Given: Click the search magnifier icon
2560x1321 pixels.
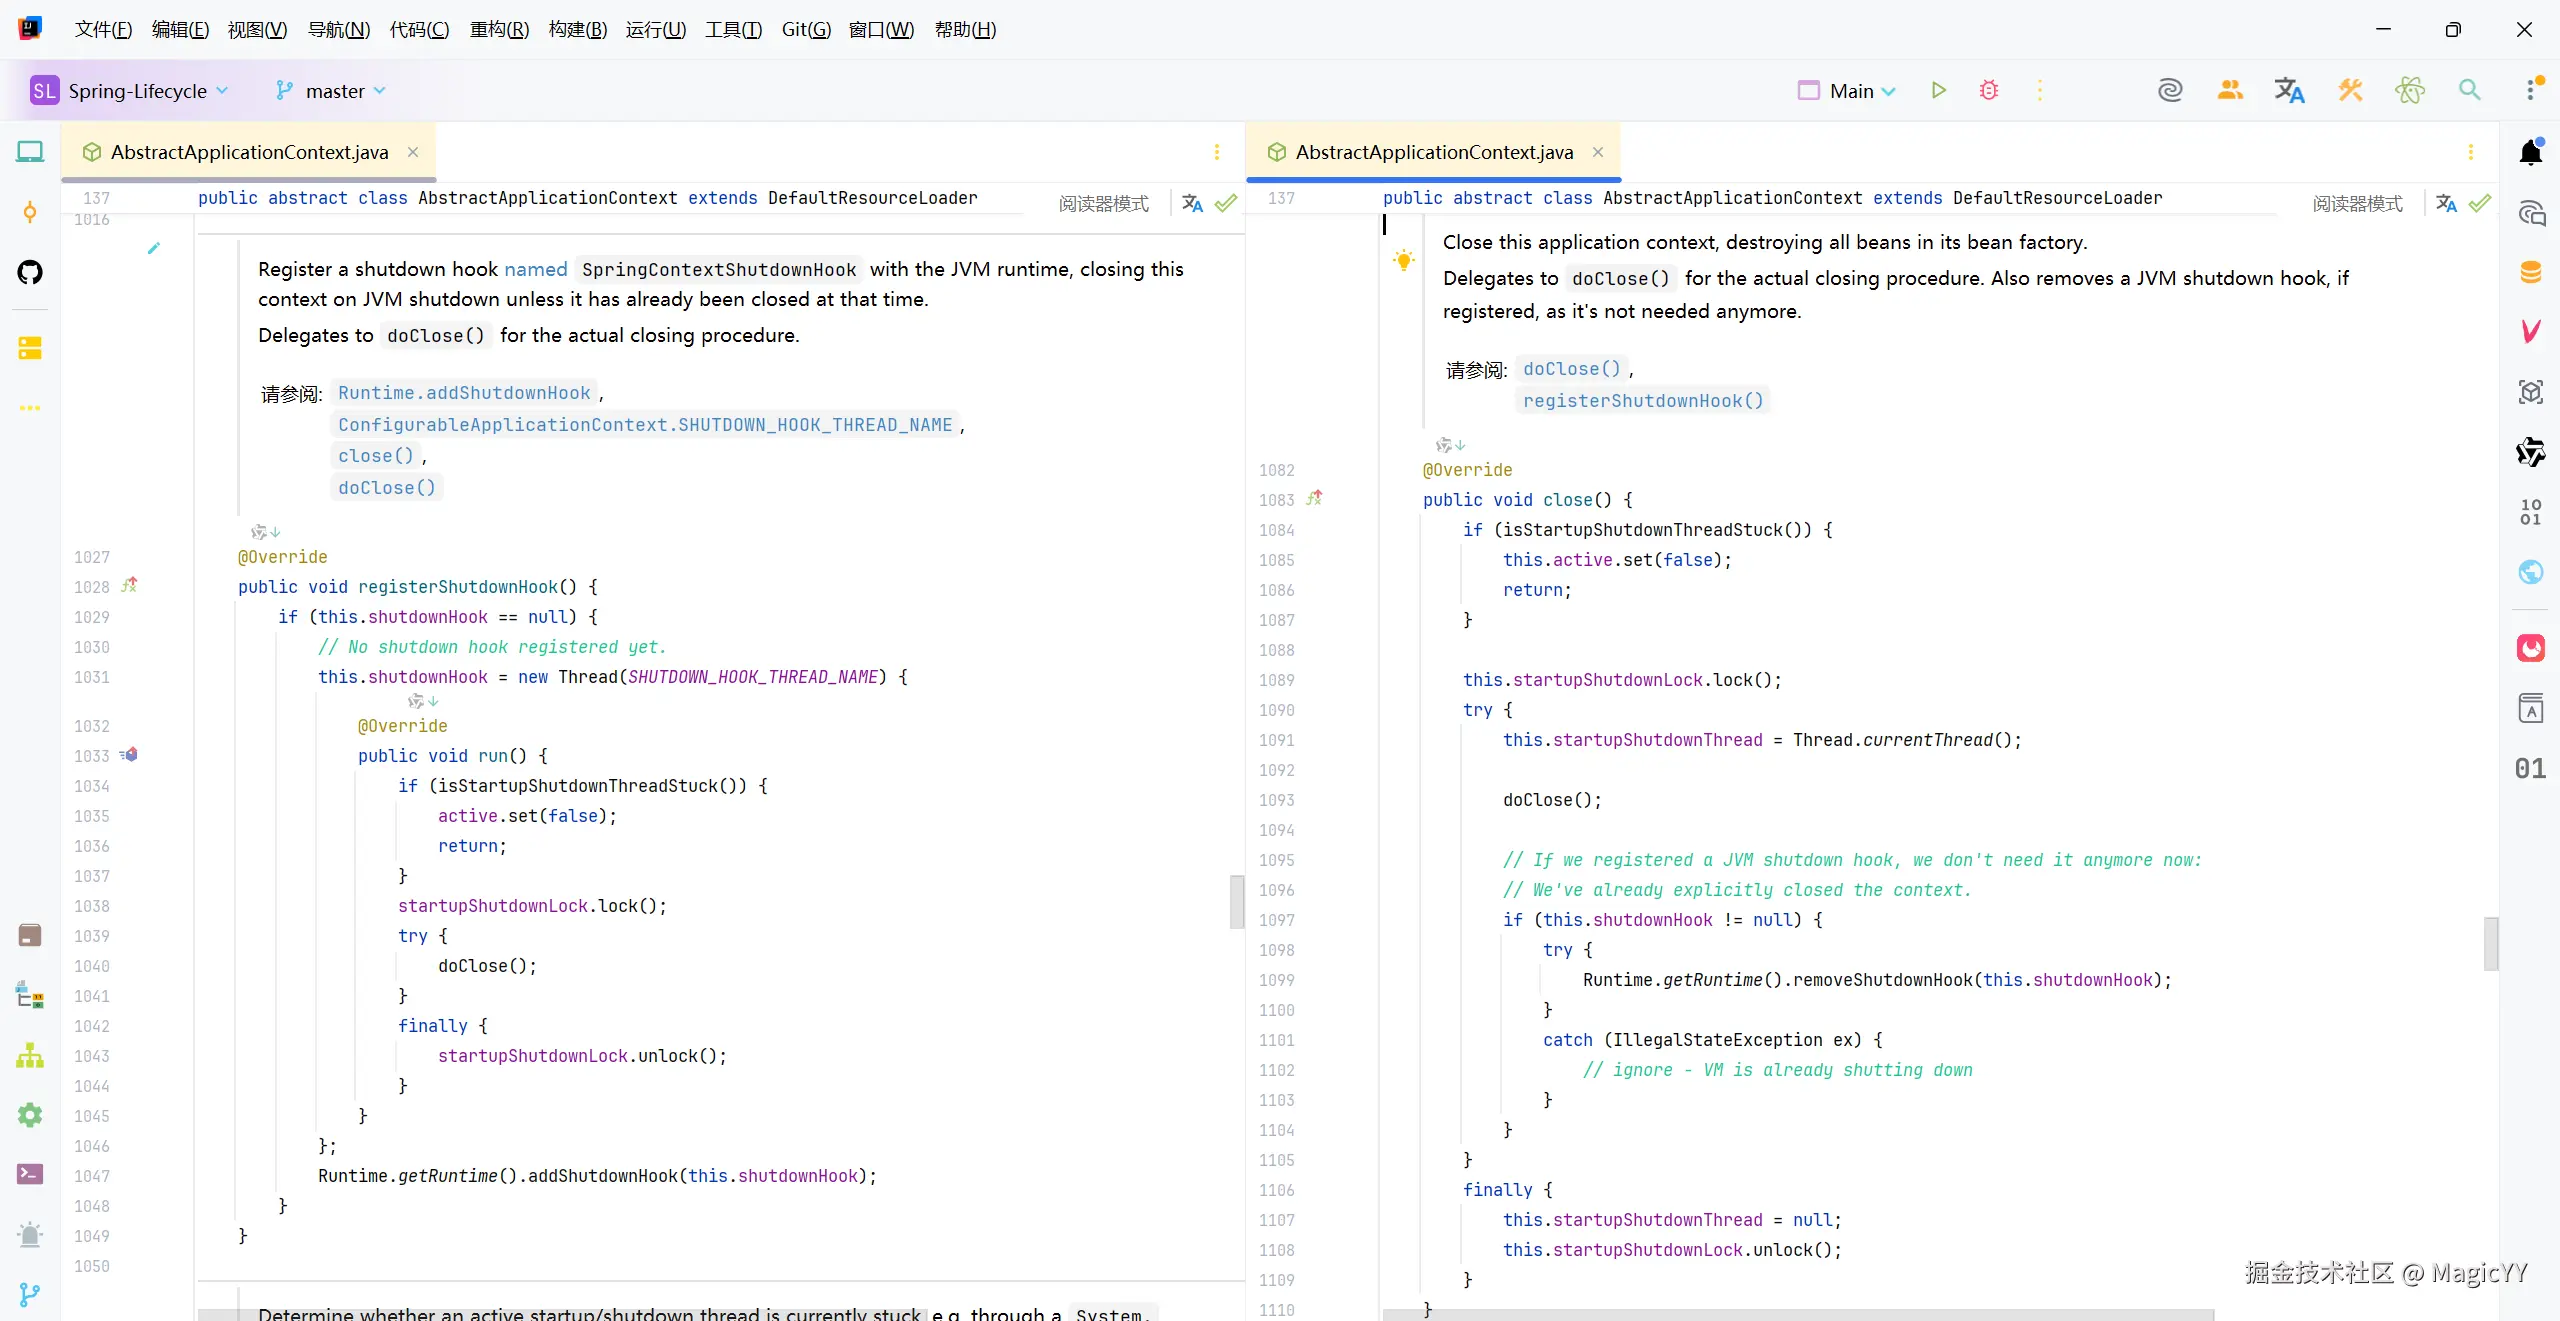Looking at the screenshot, I should 2469,91.
